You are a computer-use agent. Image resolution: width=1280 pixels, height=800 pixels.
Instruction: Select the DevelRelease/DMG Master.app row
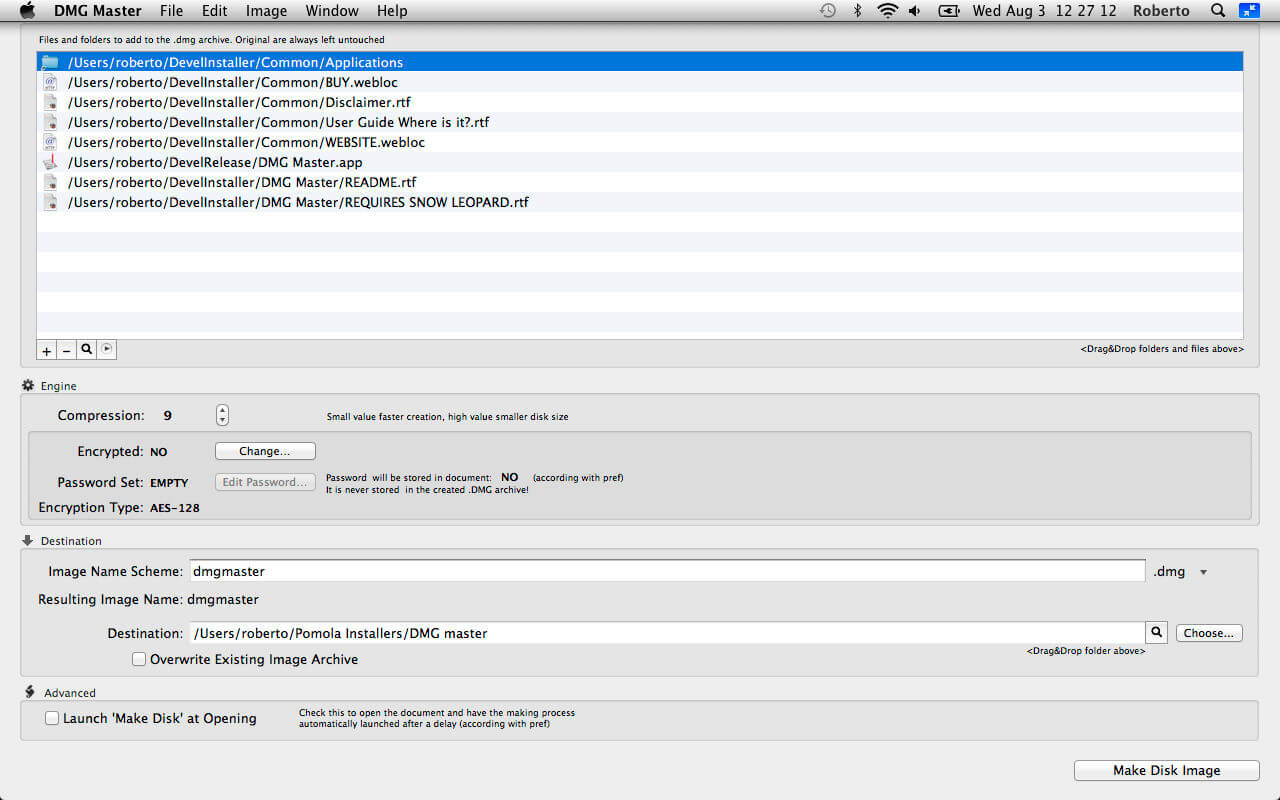click(x=640, y=162)
